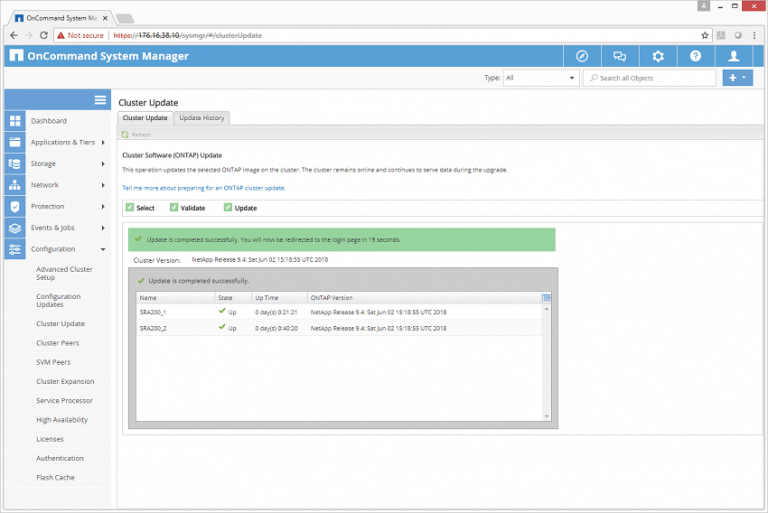Screen dimensions: 768x513
Task: Select the OnCommand System Manager browser tab
Action: pos(61,18)
